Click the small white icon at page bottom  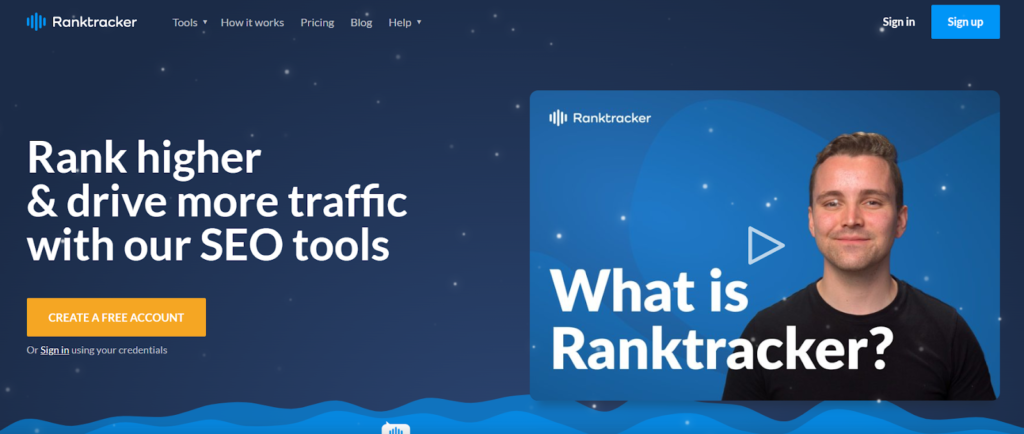(396, 429)
